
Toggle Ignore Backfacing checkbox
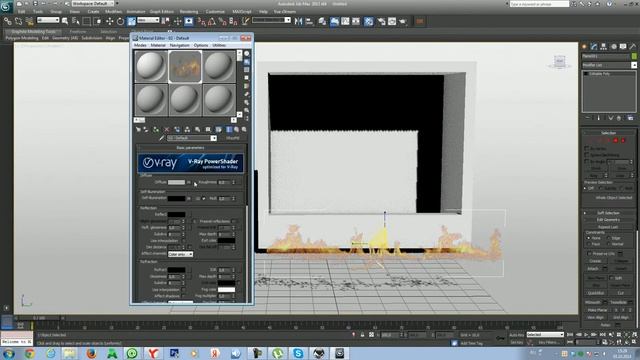point(587,155)
